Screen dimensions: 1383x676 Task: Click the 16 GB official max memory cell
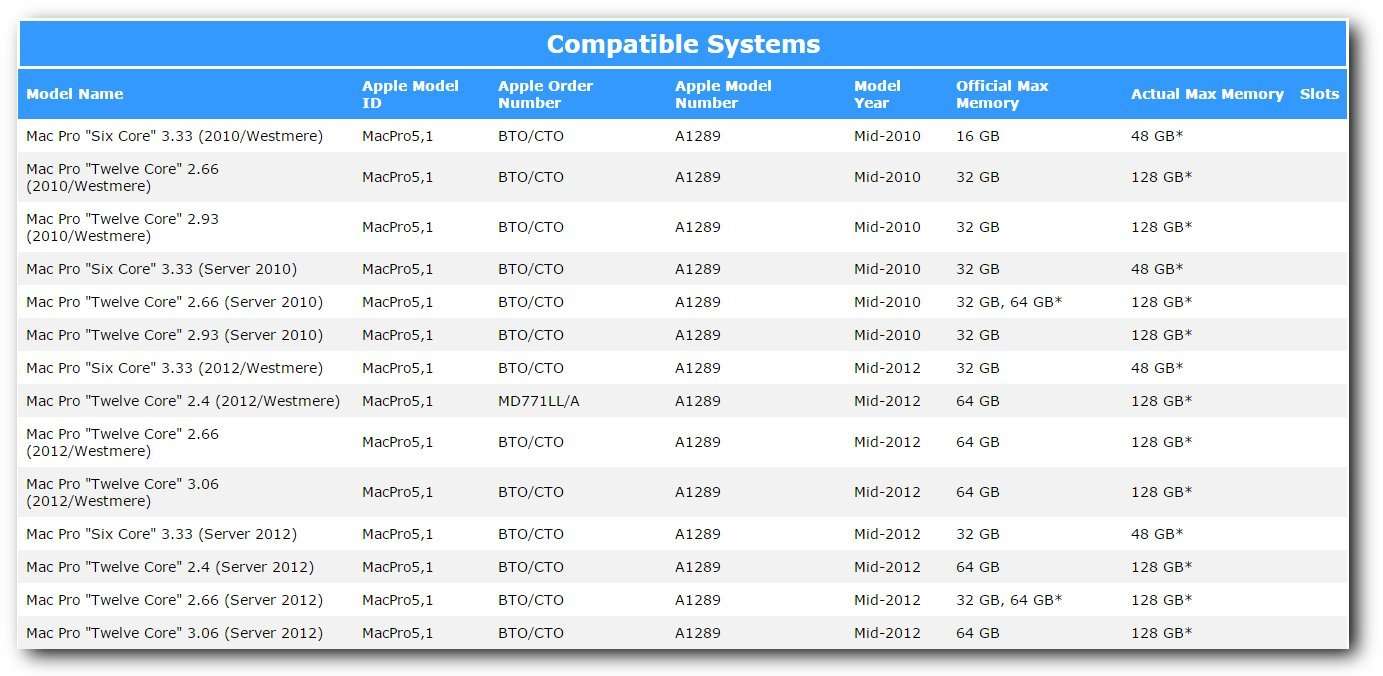coord(977,136)
